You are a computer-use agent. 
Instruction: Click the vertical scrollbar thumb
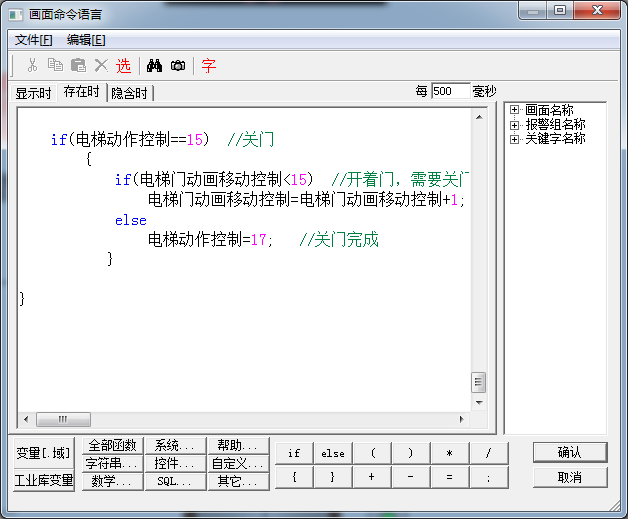pyautogui.click(x=479, y=382)
